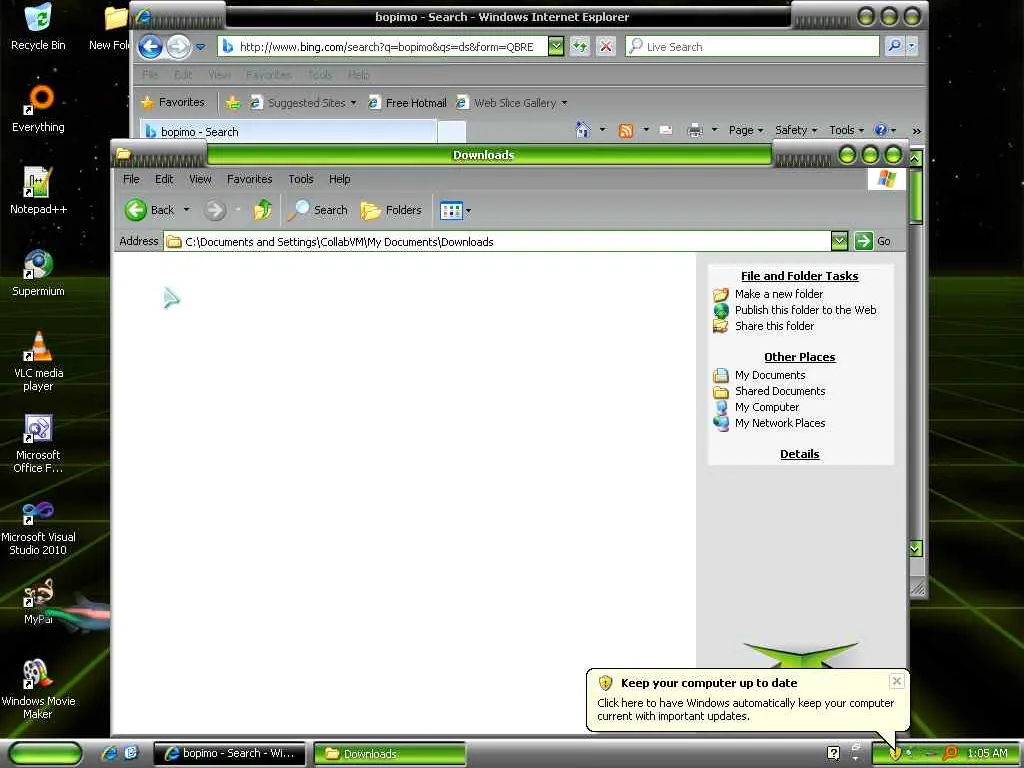
Task: Expand the Views dropdown arrow in Downloads
Action: coord(468,211)
